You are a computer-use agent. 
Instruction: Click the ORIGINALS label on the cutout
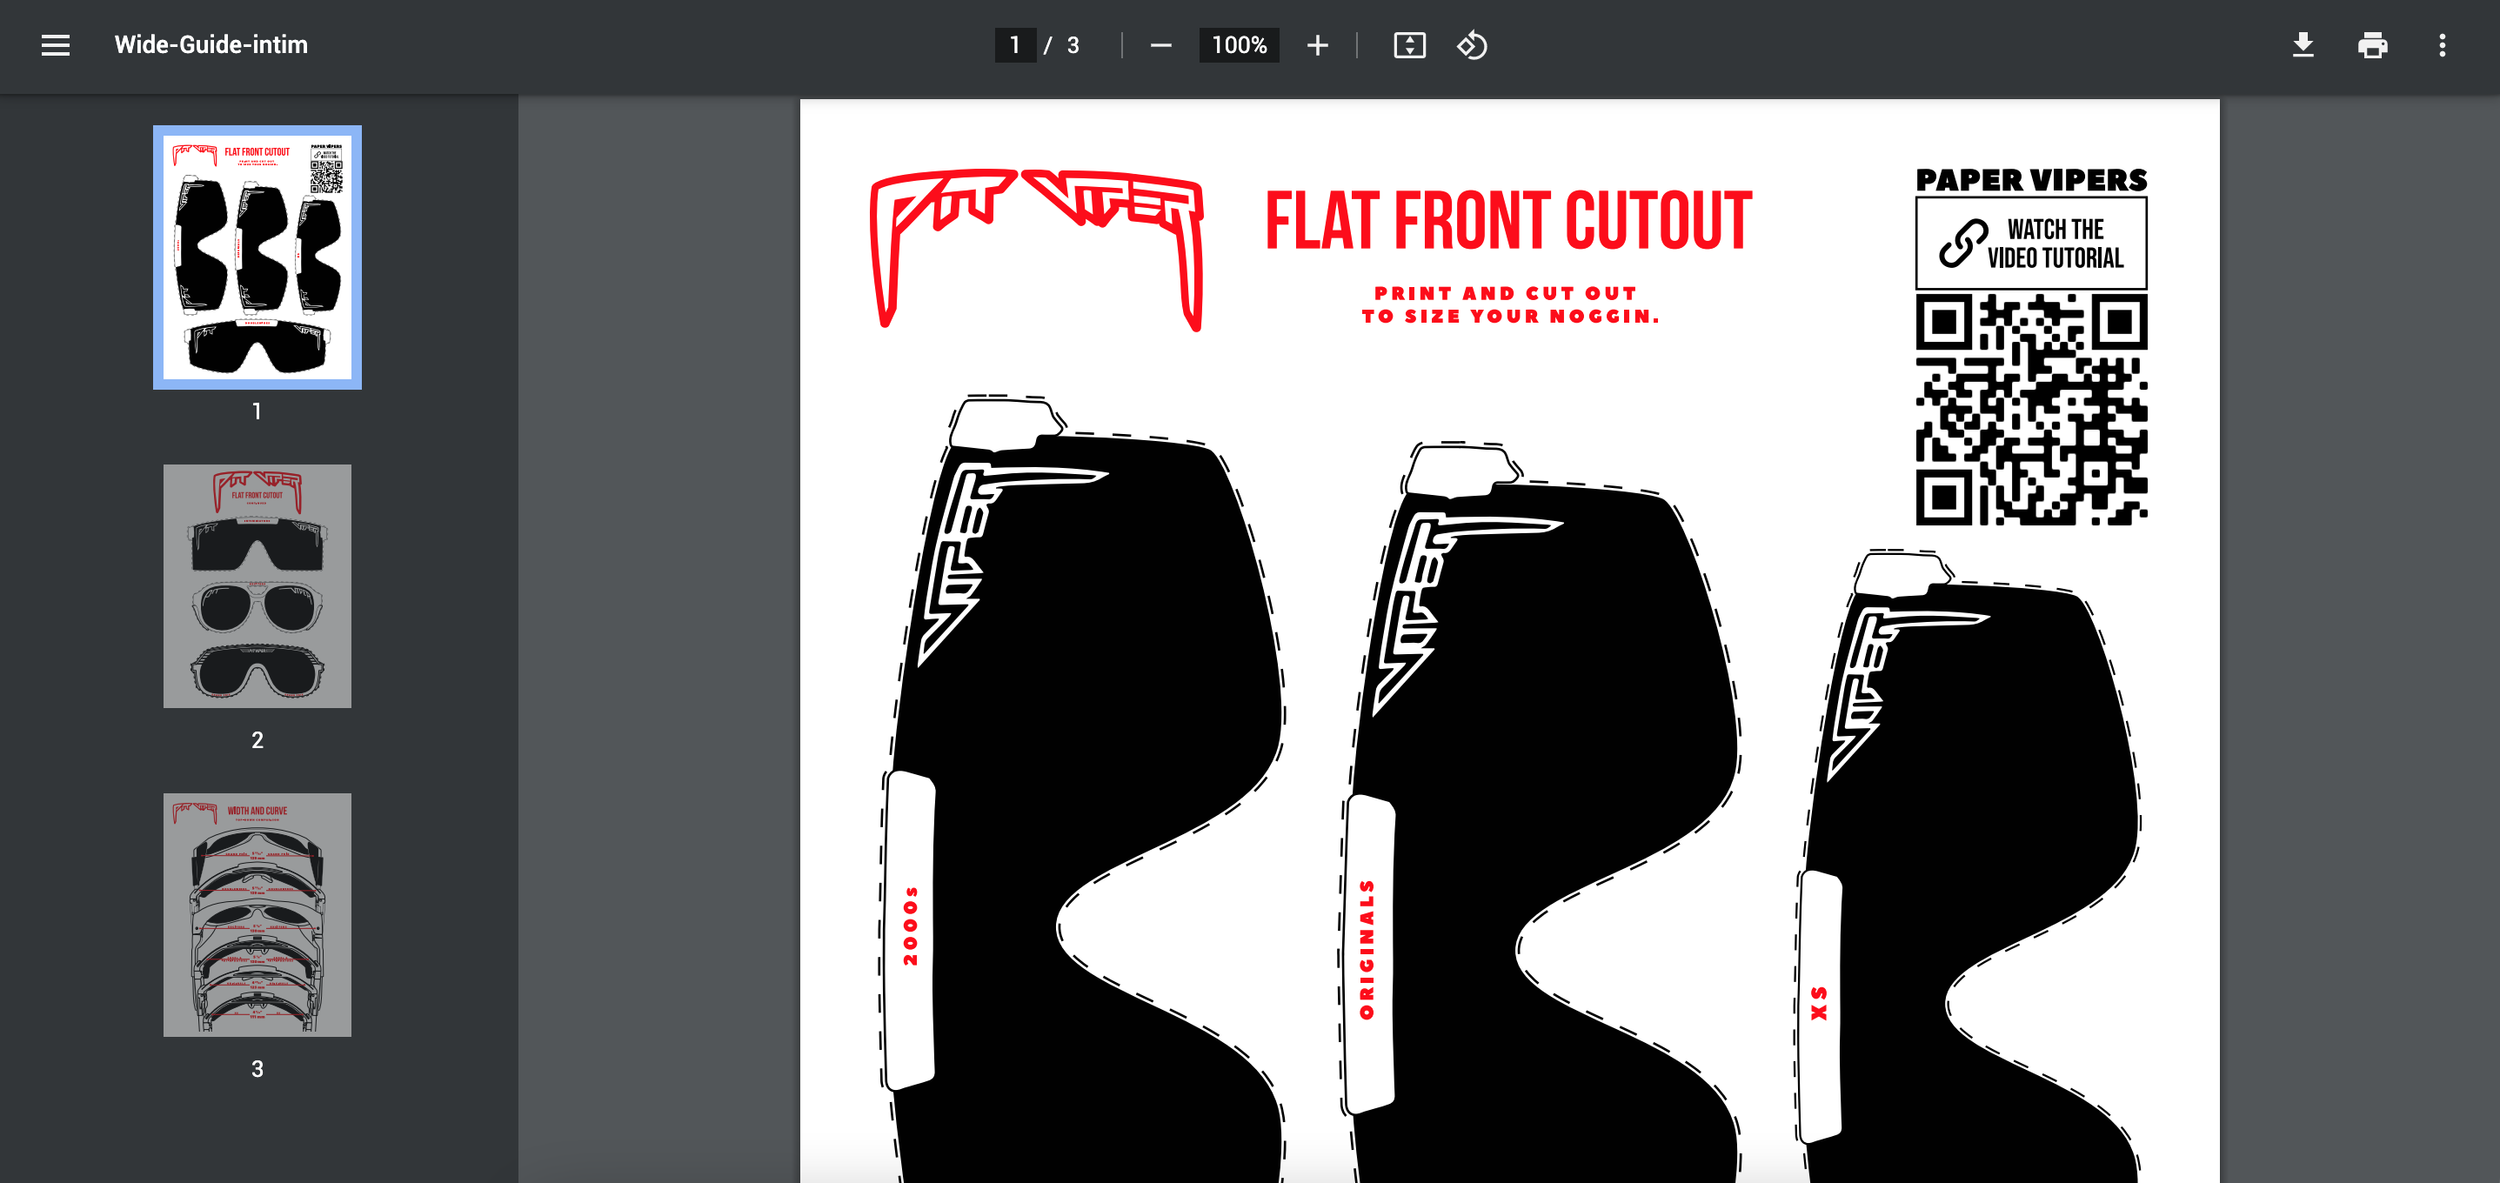[1367, 949]
